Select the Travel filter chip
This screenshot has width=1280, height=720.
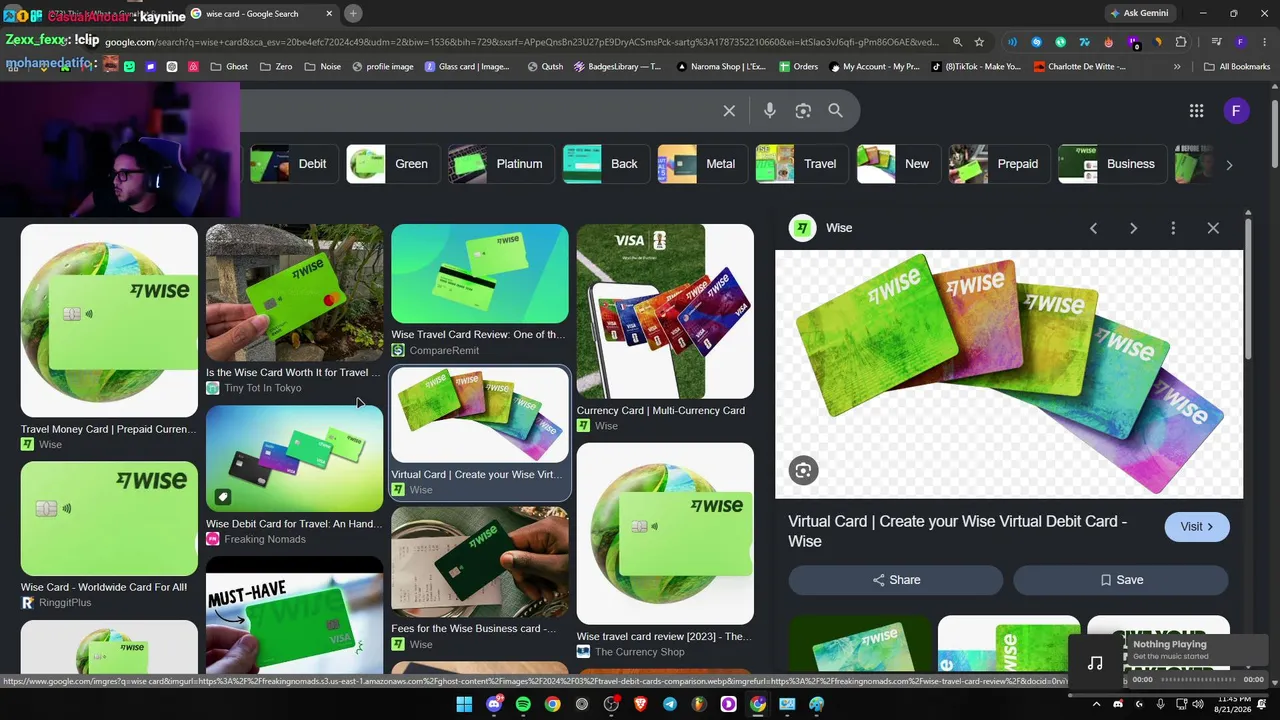pos(800,164)
